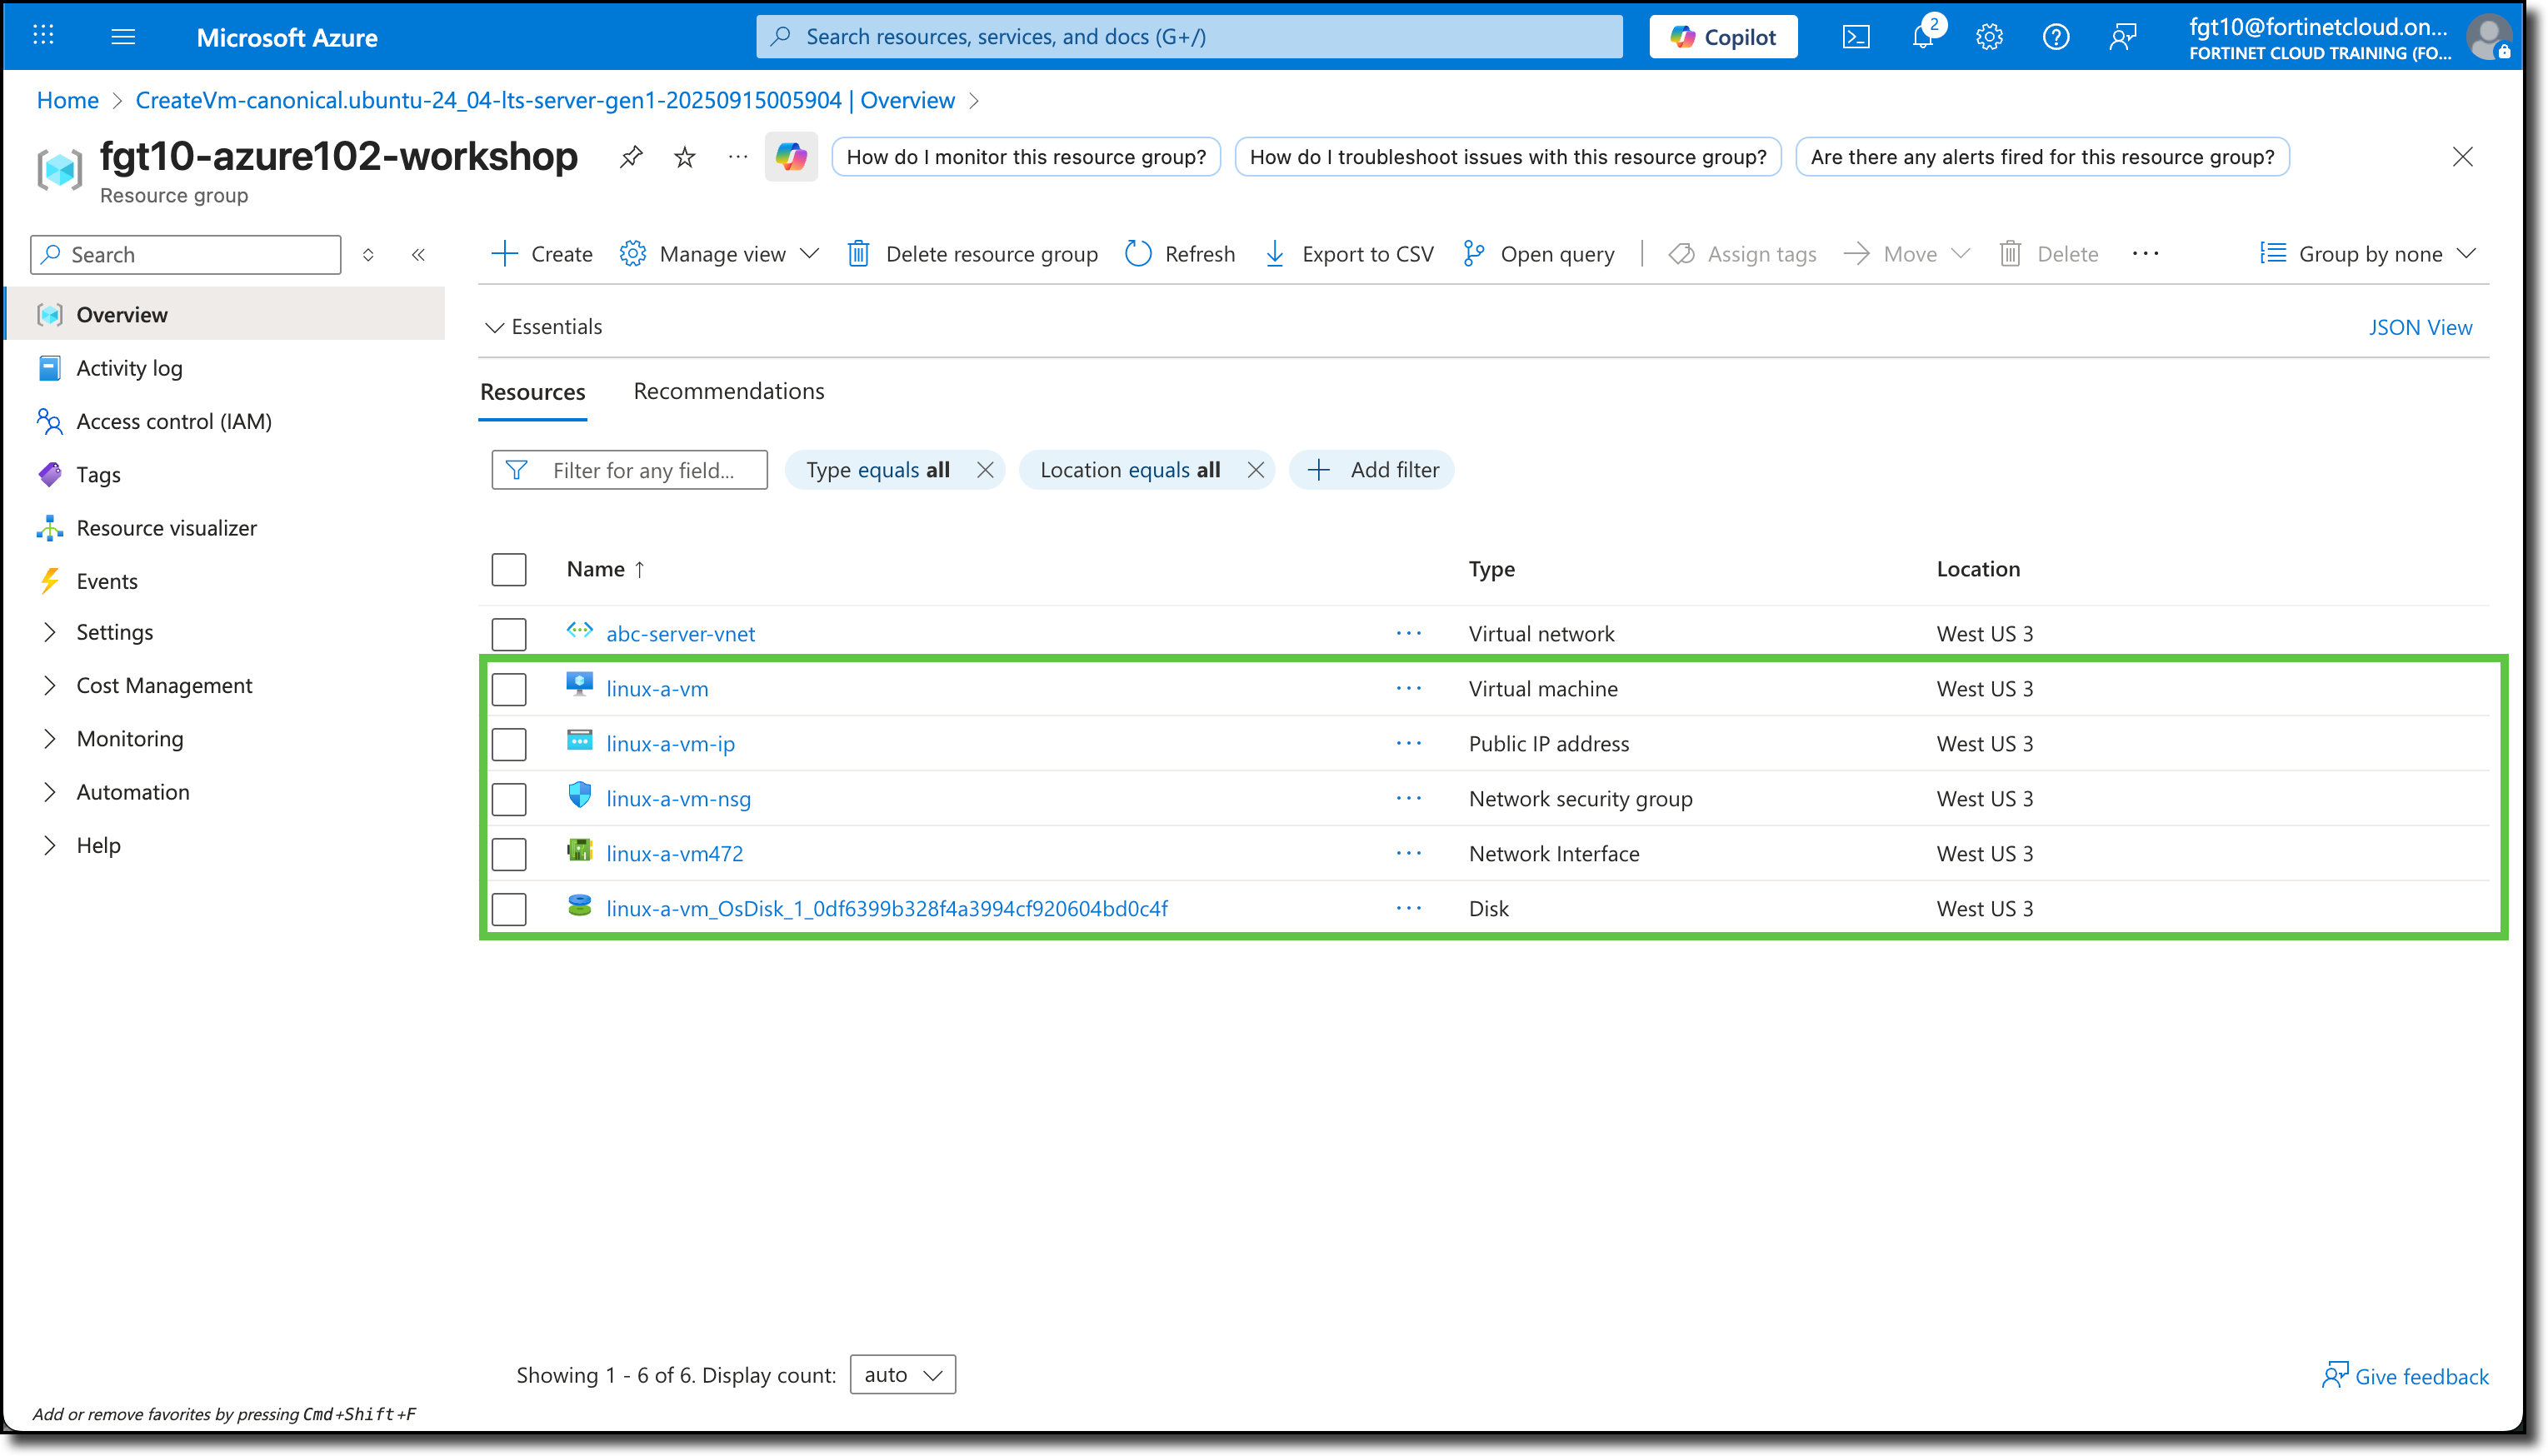This screenshot has height=1456, width=2548.
Task: Open Cloud Shell from top bar
Action: pyautogui.click(x=1856, y=36)
